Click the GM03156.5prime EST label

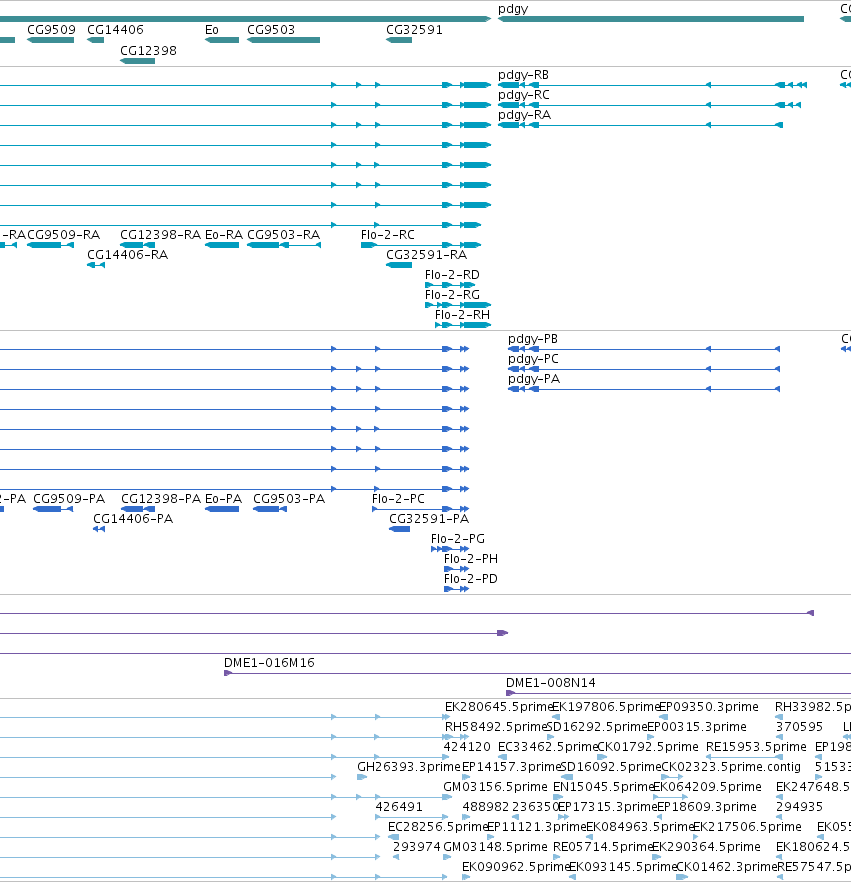pos(495,787)
